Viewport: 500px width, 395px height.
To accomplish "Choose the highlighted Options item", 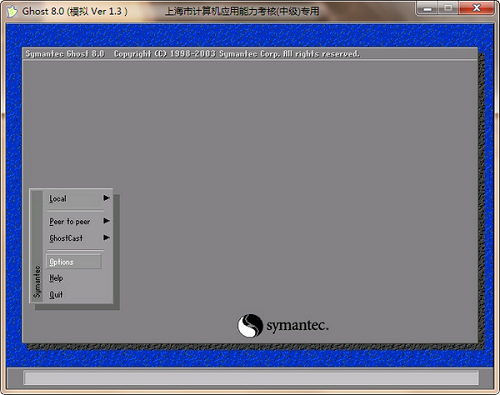I will coord(74,262).
